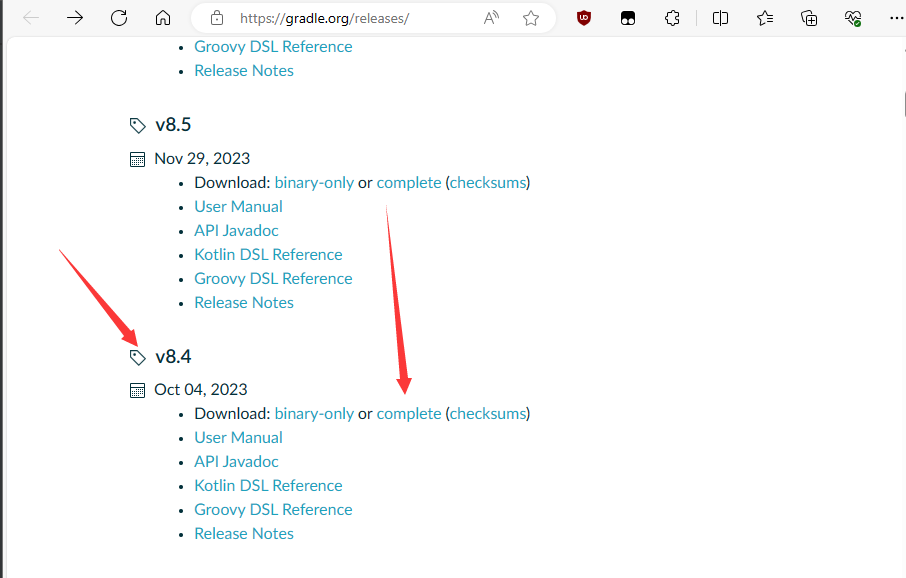
Task: Select the v8.5 version heading
Action: pos(173,125)
